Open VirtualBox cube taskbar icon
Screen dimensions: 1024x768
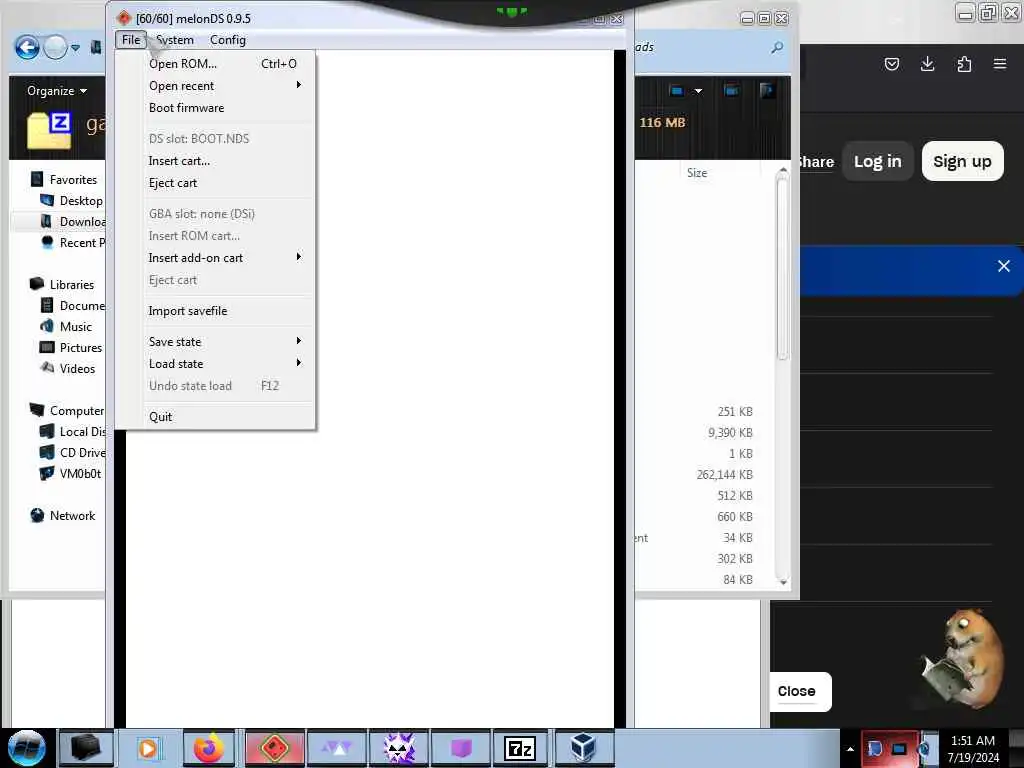click(x=583, y=748)
